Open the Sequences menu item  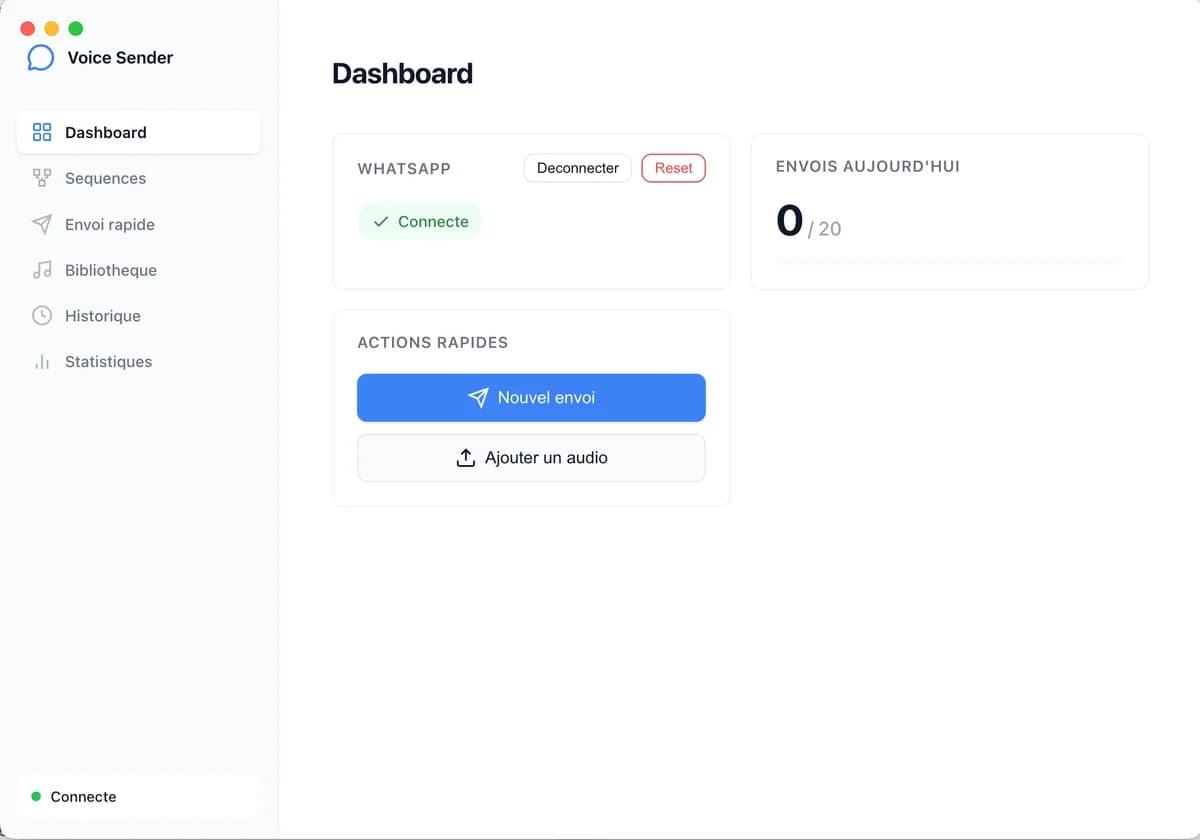click(x=105, y=178)
